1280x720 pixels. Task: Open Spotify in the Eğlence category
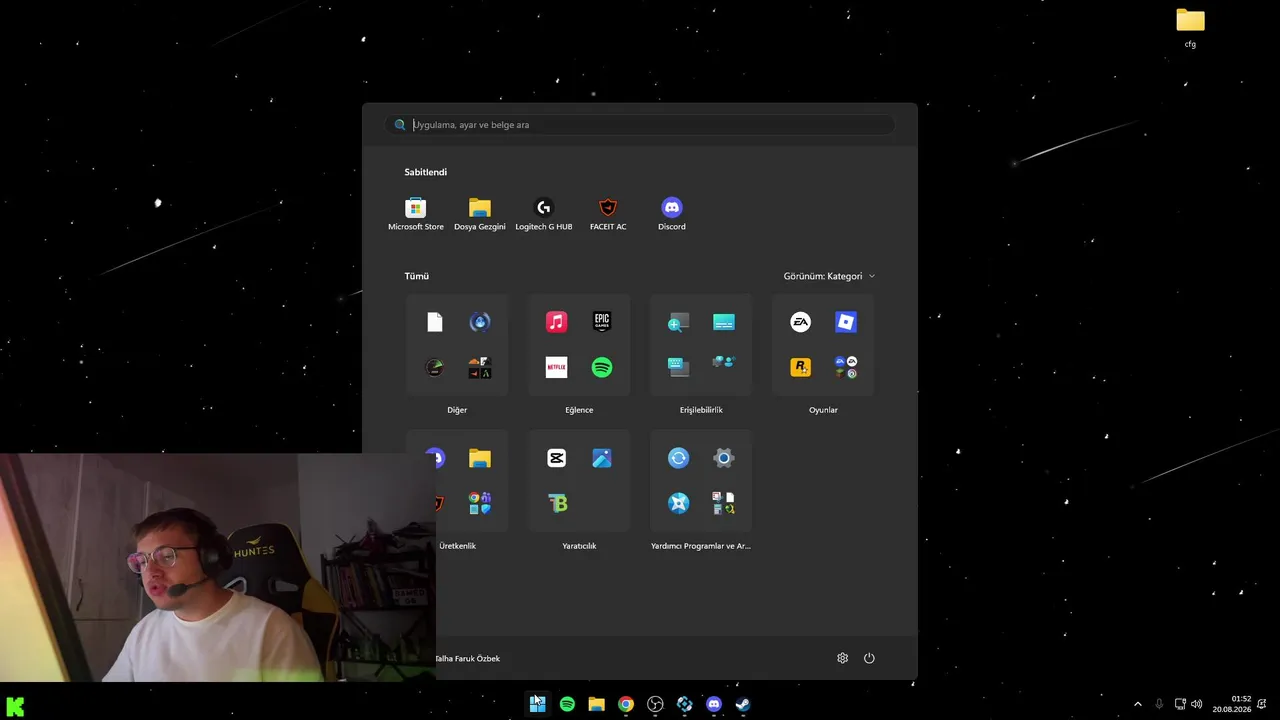click(602, 368)
